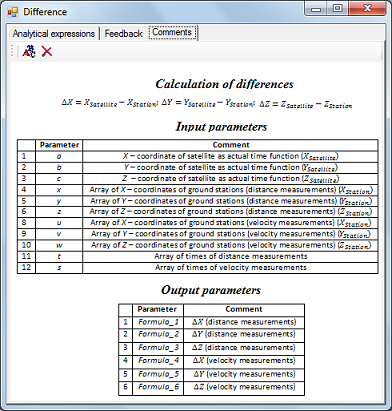
Task: Click the Formula_5 output parameter cell
Action: [158, 374]
